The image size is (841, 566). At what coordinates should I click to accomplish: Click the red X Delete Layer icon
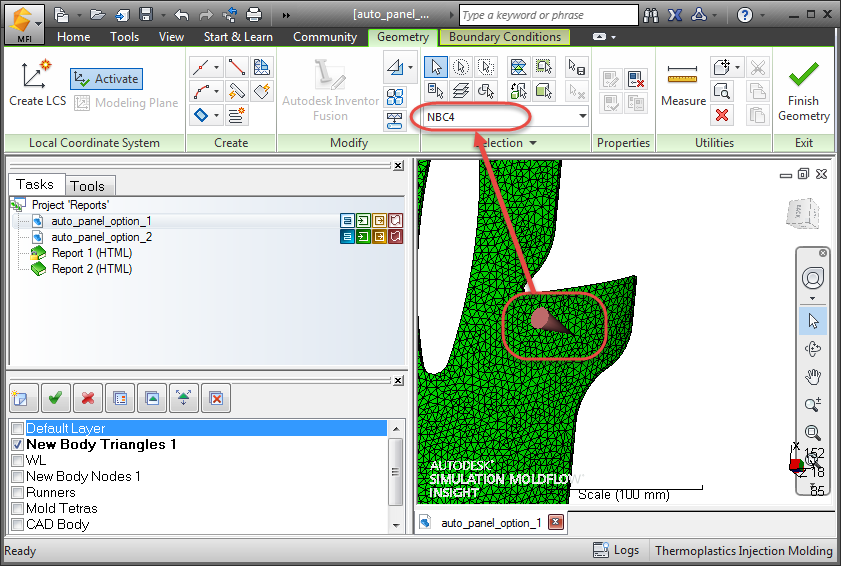pyautogui.click(x=87, y=398)
